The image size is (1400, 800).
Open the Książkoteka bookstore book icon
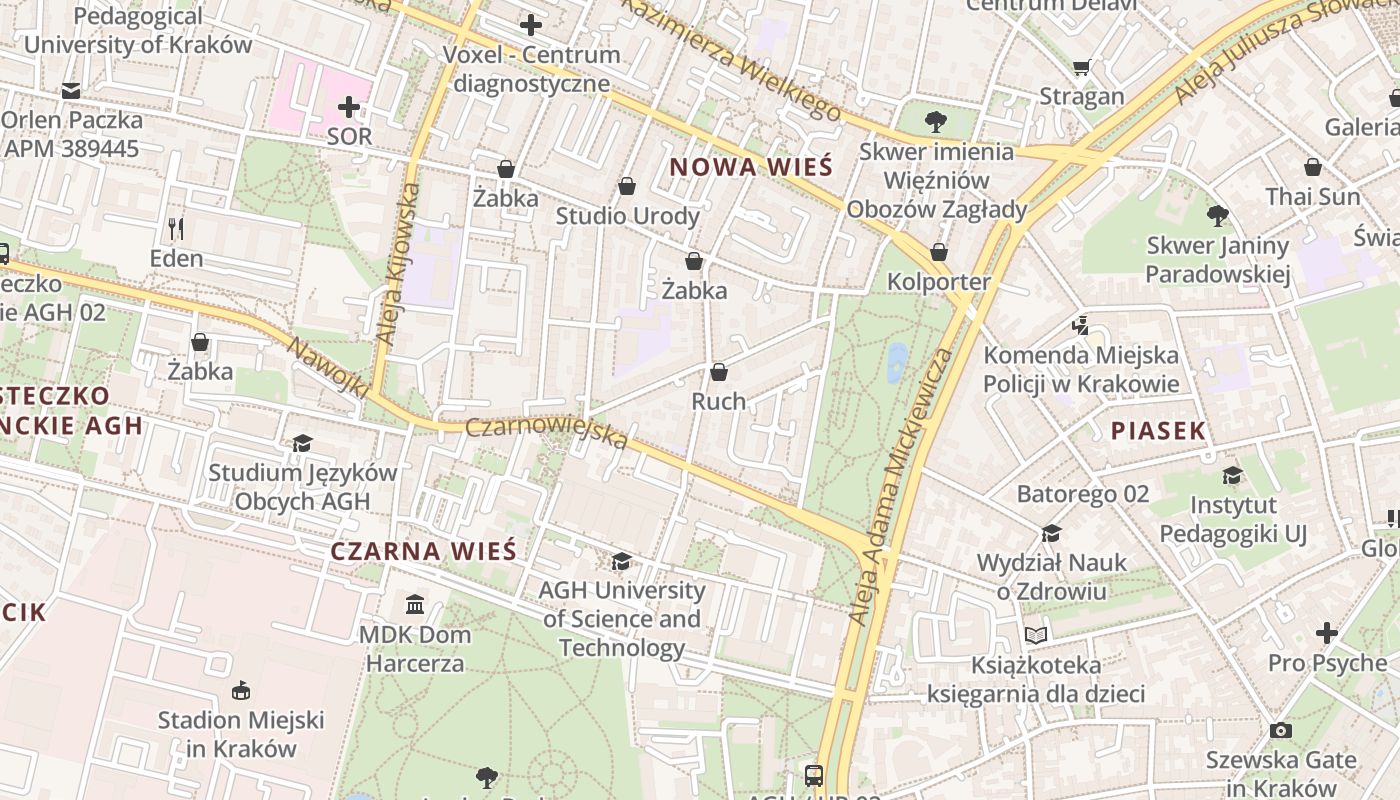1036,635
